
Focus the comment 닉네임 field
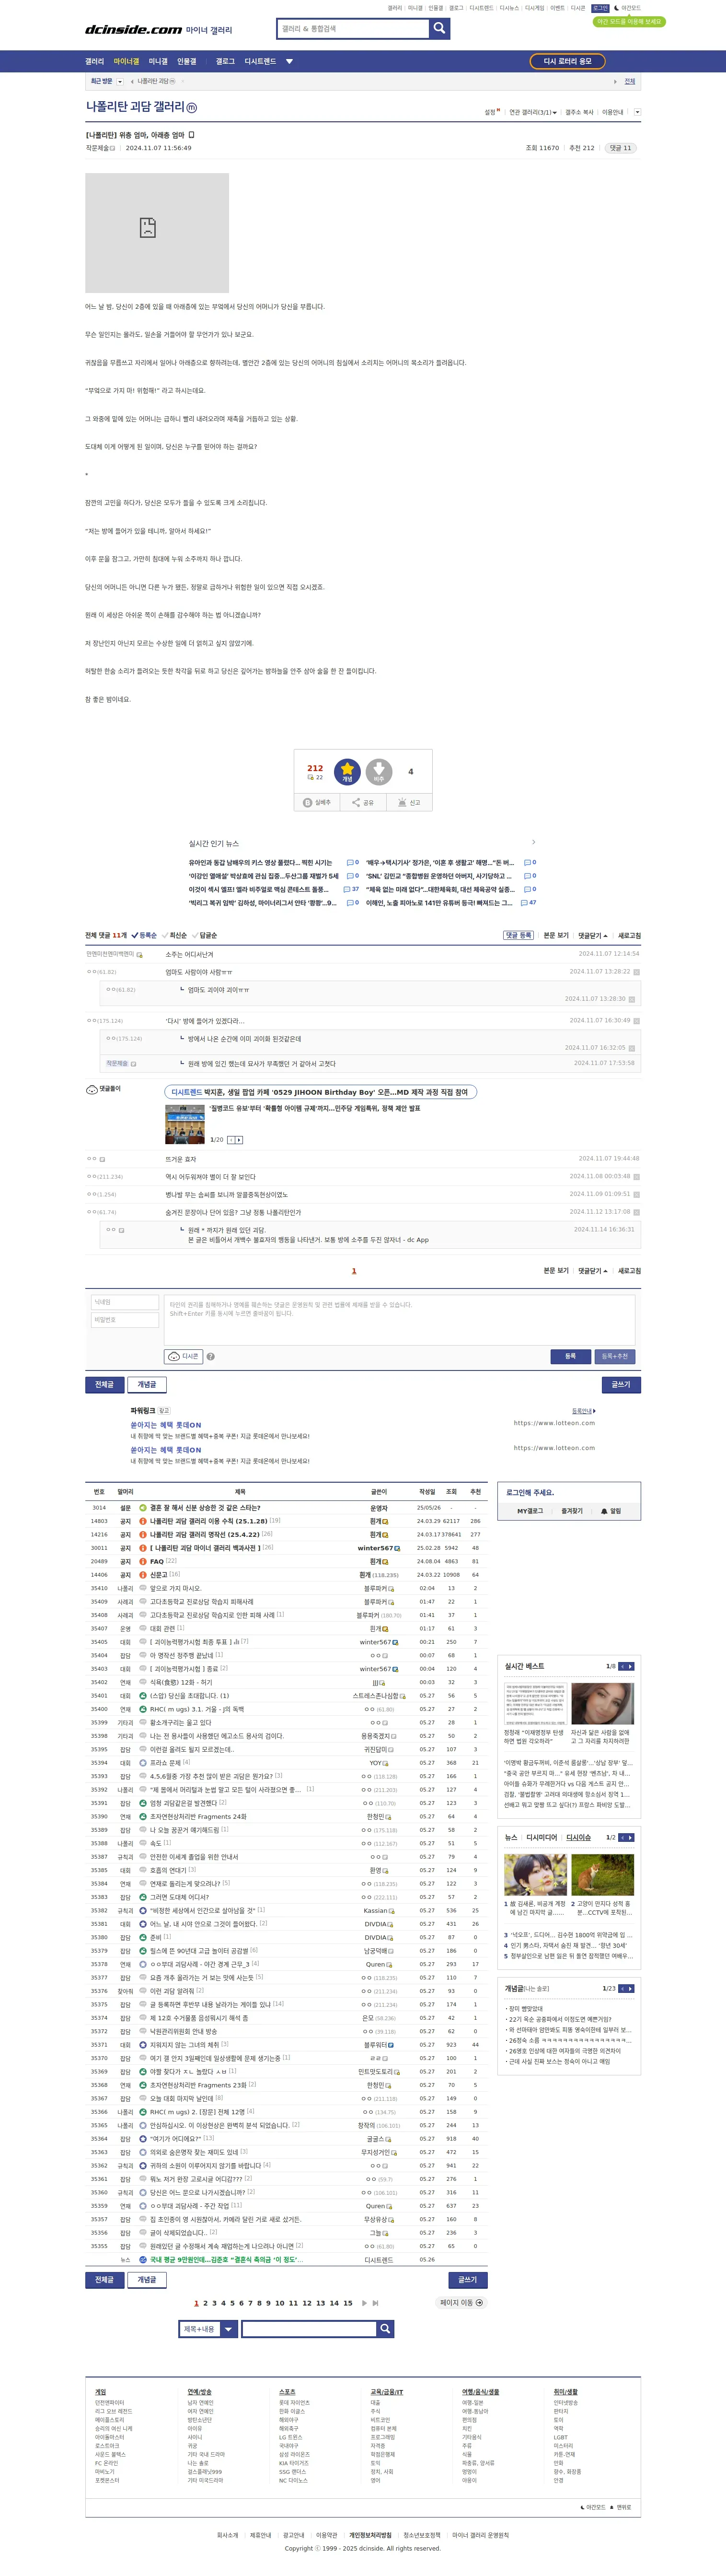pyautogui.click(x=124, y=1302)
